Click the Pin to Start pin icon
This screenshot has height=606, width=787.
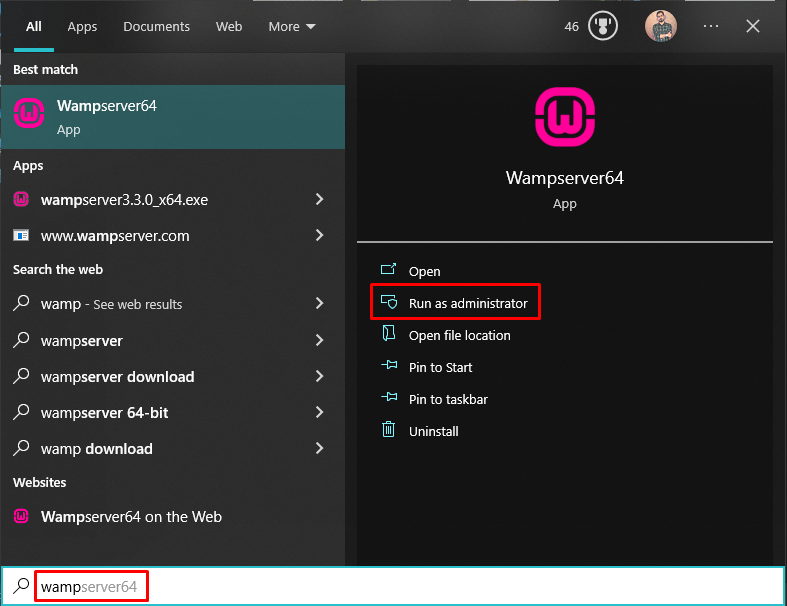pos(389,365)
